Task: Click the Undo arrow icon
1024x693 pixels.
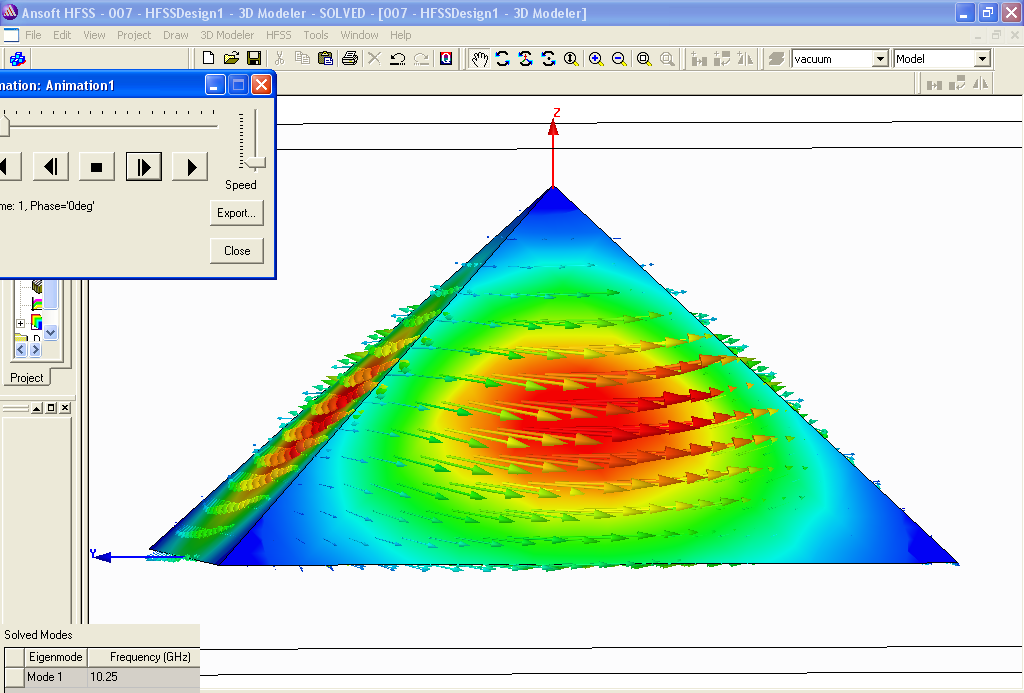Action: pos(398,59)
